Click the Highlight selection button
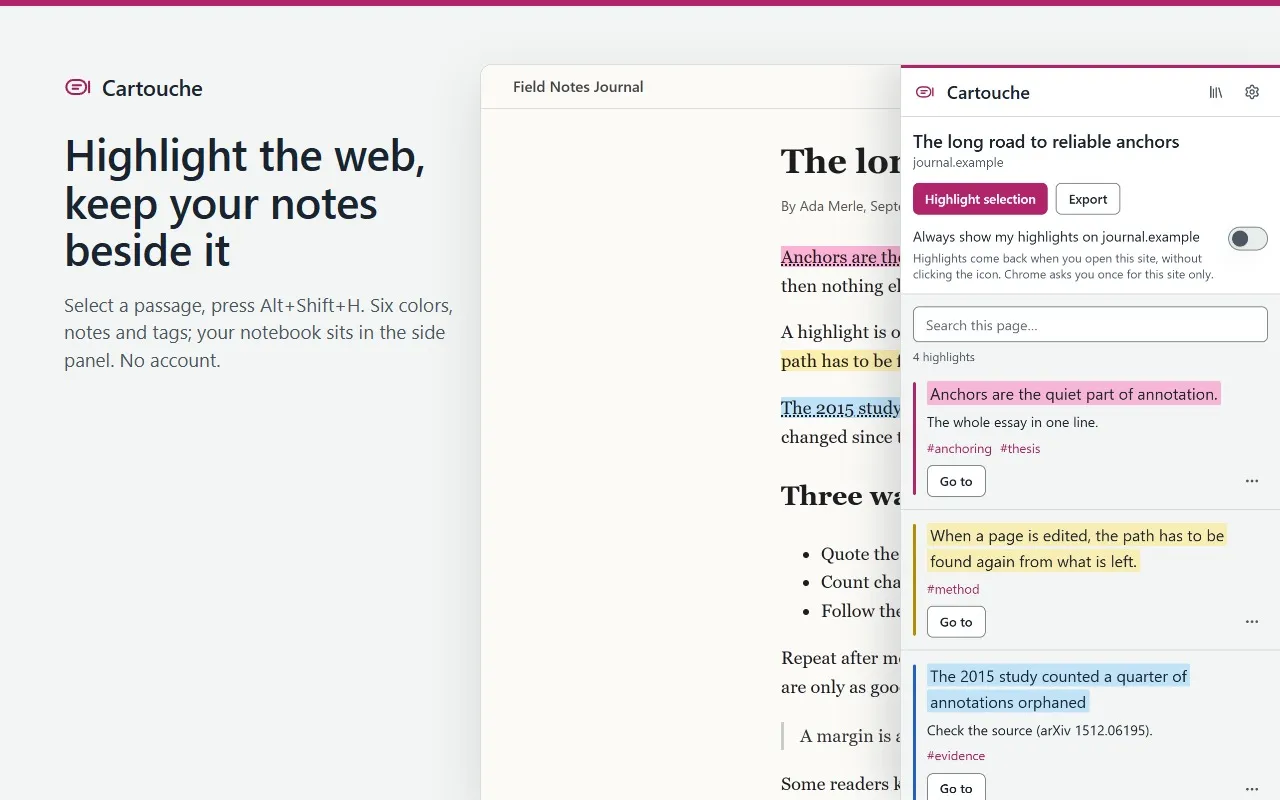The image size is (1280, 800). 980,199
